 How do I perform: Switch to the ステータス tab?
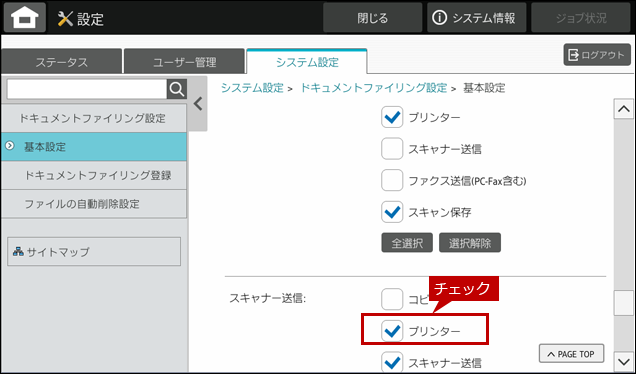click(x=62, y=62)
